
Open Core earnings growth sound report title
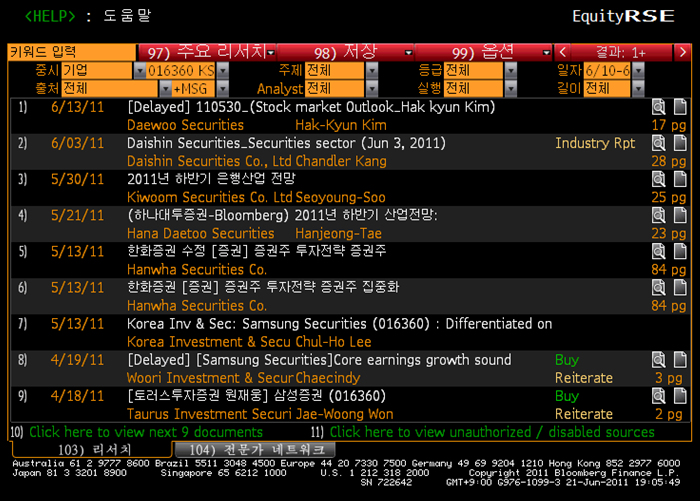click(x=319, y=360)
